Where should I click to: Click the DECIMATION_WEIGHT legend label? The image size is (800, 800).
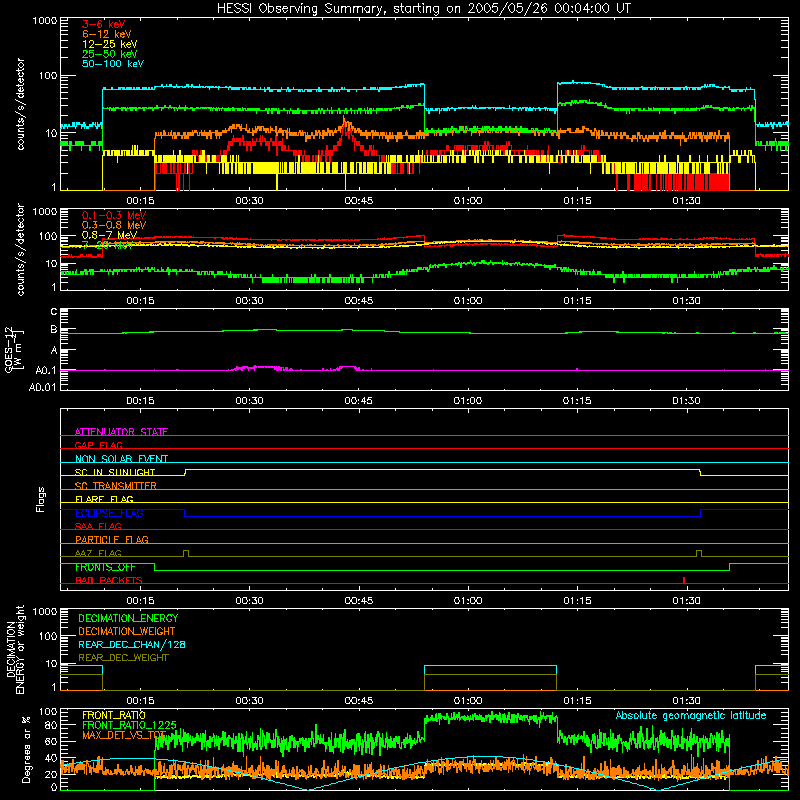pos(127,631)
